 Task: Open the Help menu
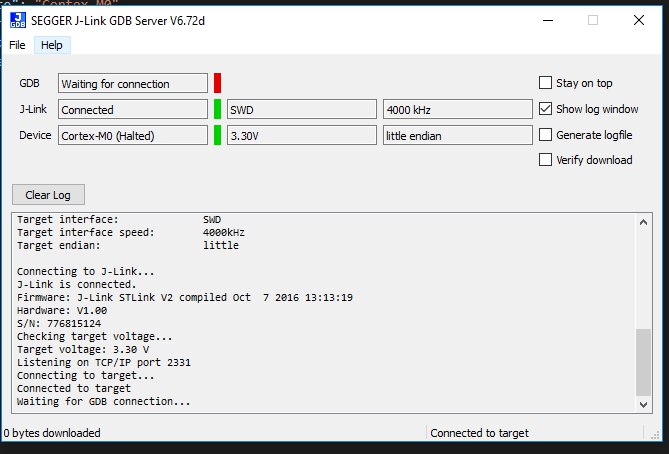pyautogui.click(x=52, y=45)
